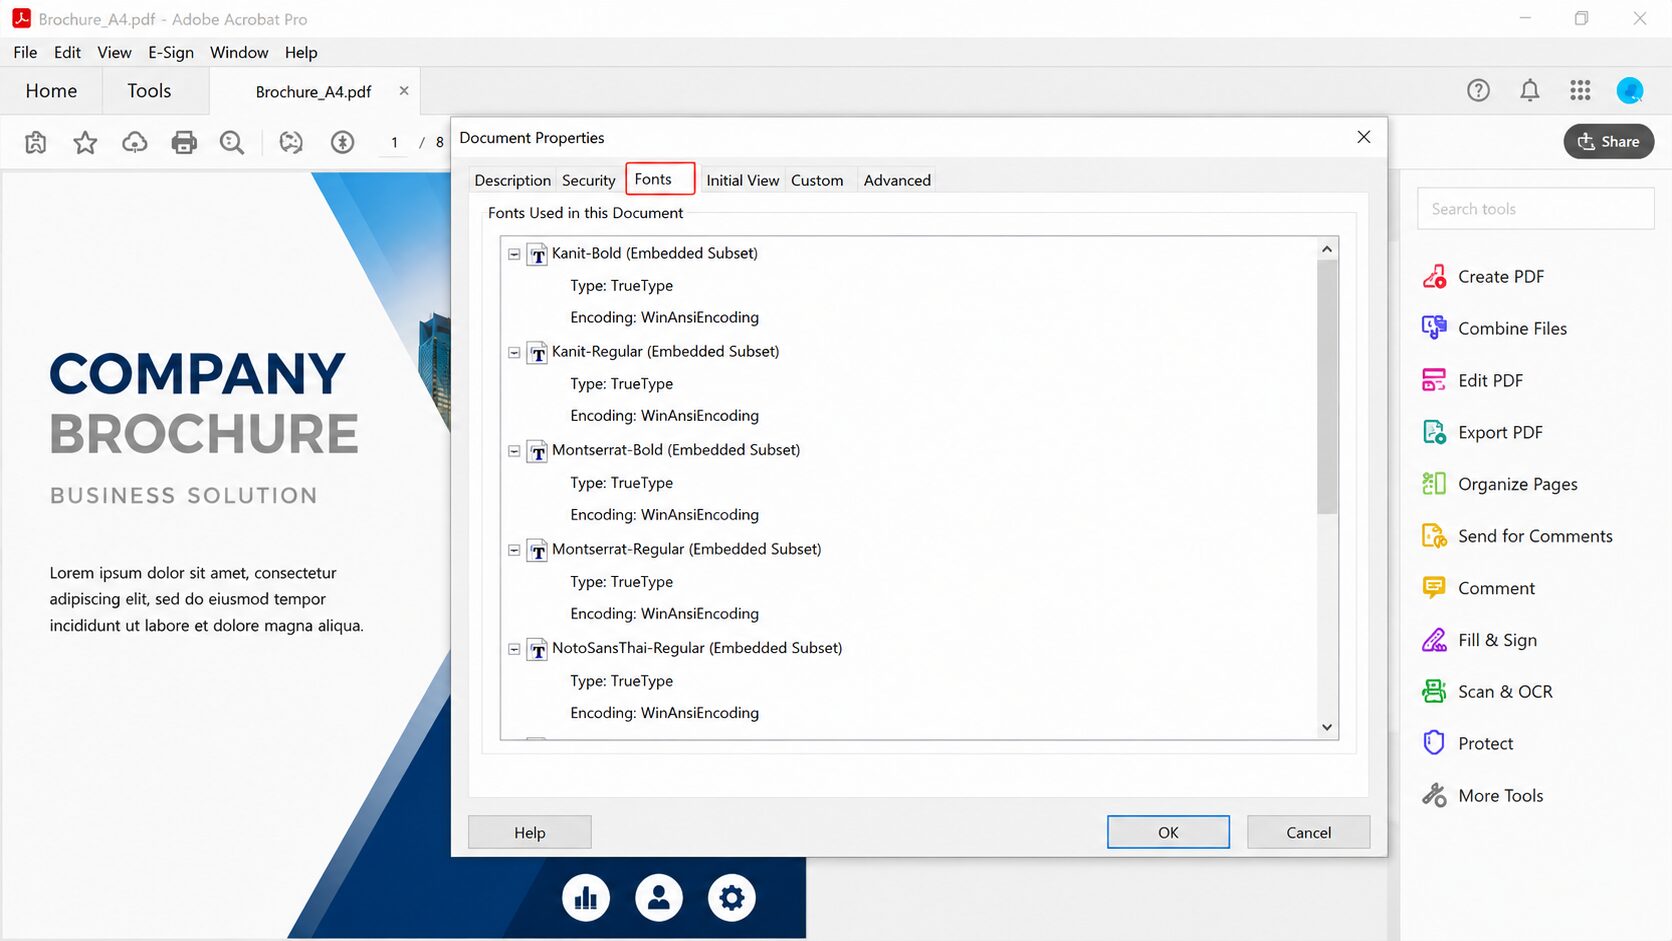Image resolution: width=1672 pixels, height=941 pixels.
Task: Click the Share button
Action: (x=1608, y=142)
